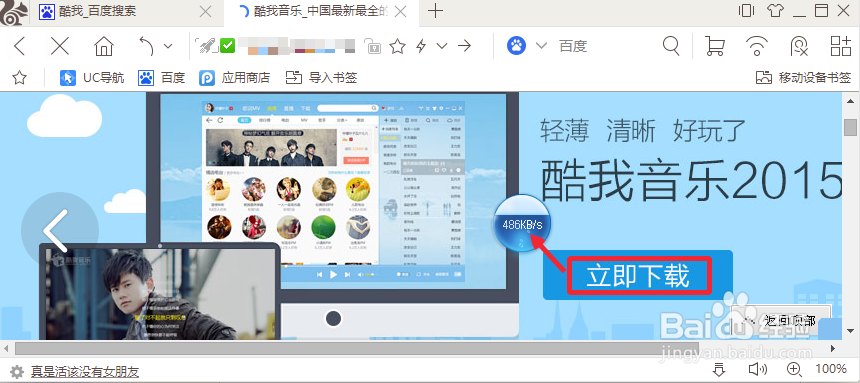Click the settings gear in status bar
The width and height of the screenshot is (860, 383).
point(17,371)
